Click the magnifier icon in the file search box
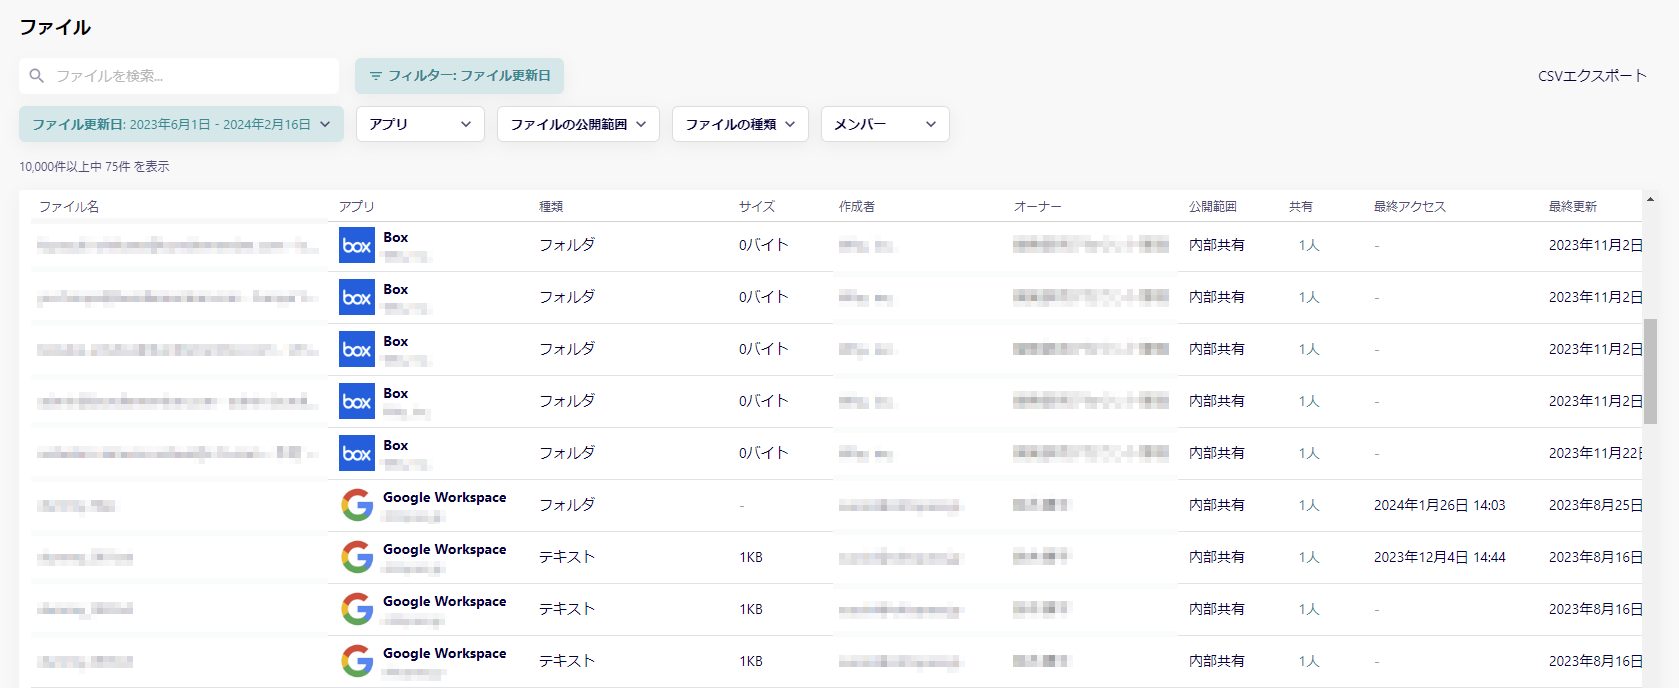Viewport: 1679px width, 688px height. (37, 76)
